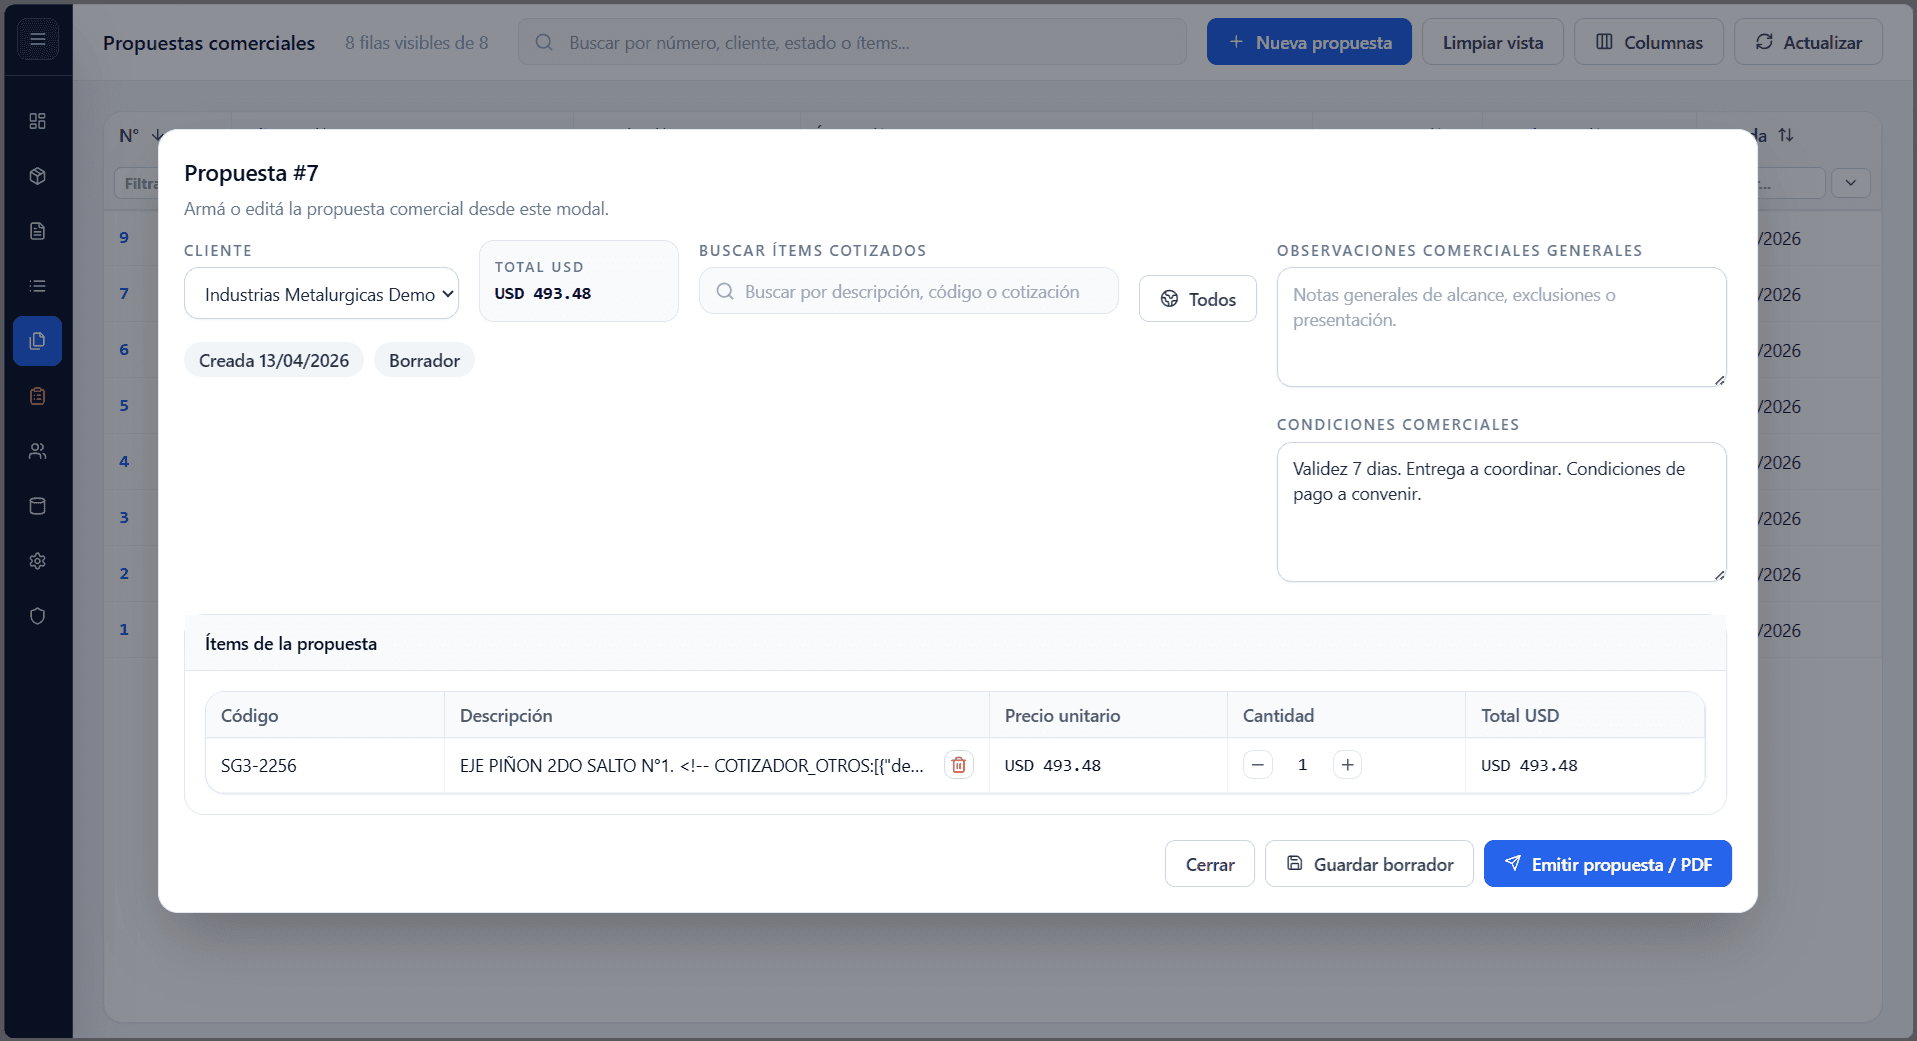The height and width of the screenshot is (1041, 1917).
Task: Open proposal number 3 in background table
Action: click(124, 518)
